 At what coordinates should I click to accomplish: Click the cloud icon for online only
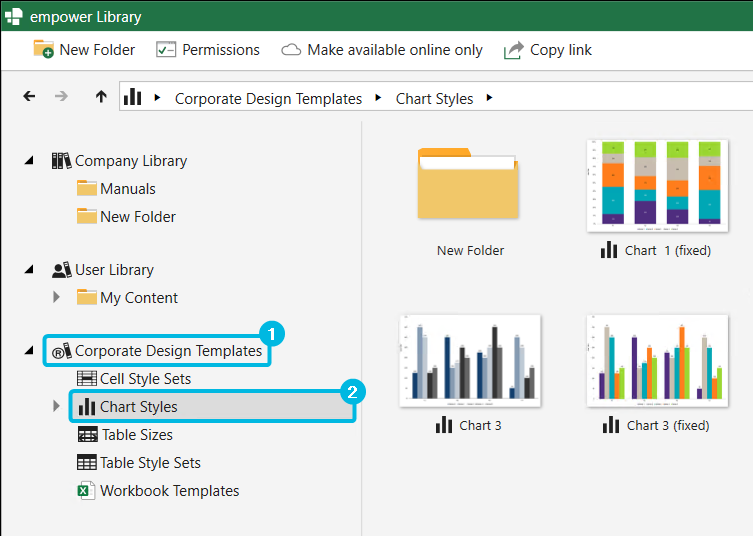[x=291, y=50]
